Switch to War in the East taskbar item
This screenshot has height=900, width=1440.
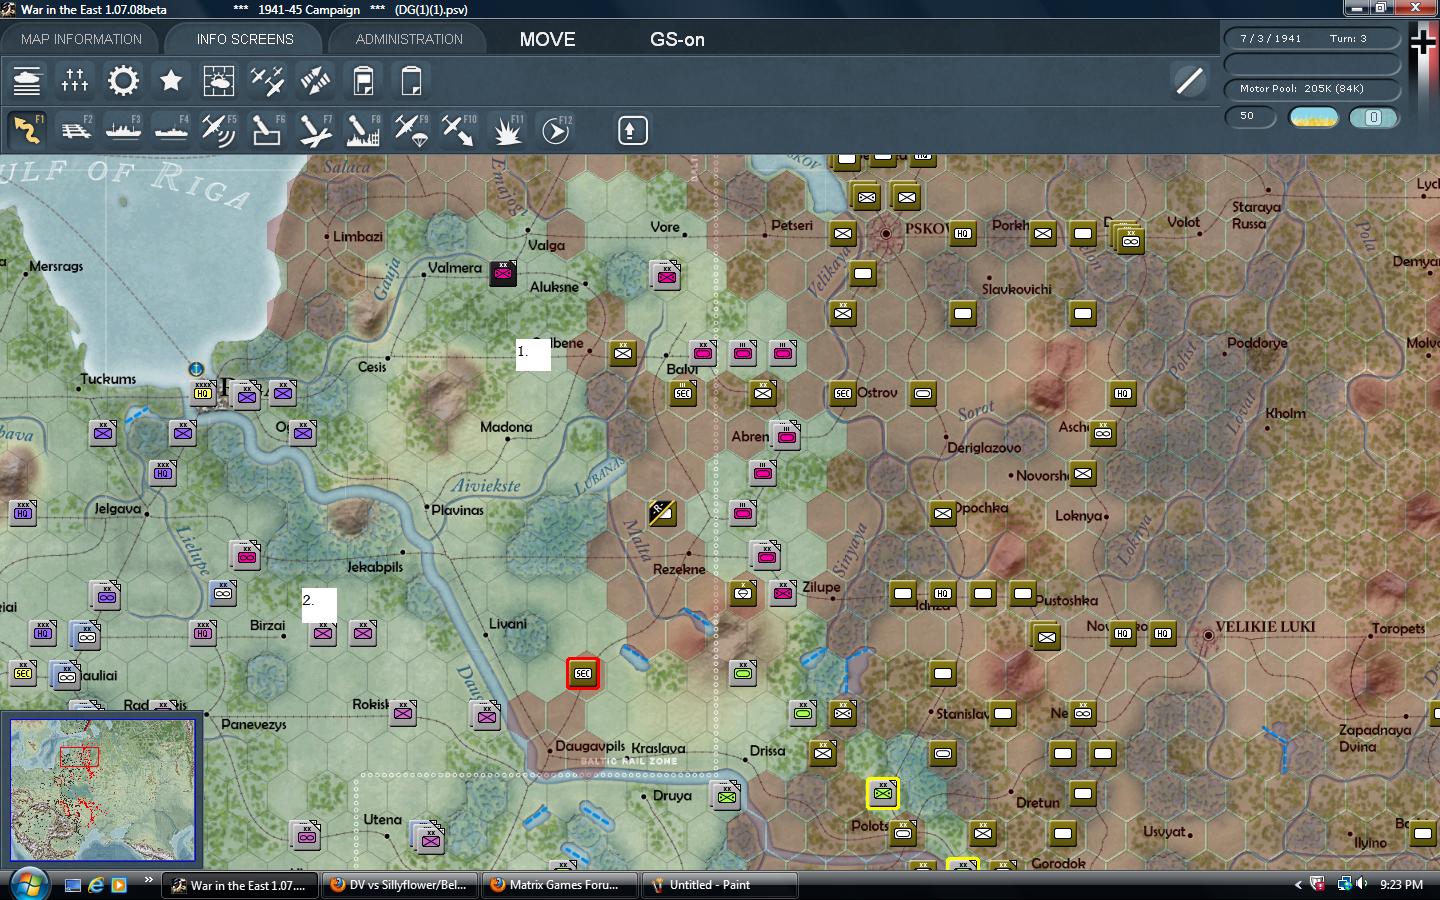point(240,885)
